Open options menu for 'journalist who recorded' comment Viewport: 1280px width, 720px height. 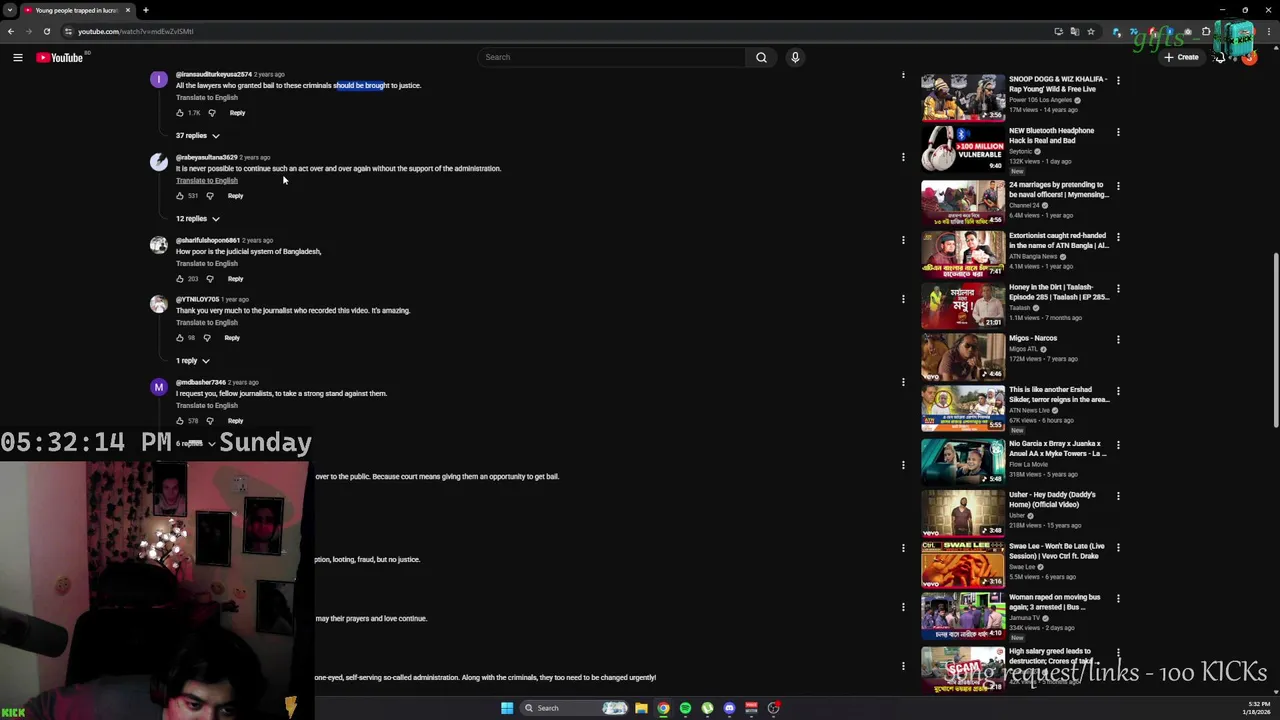pyautogui.click(x=903, y=299)
